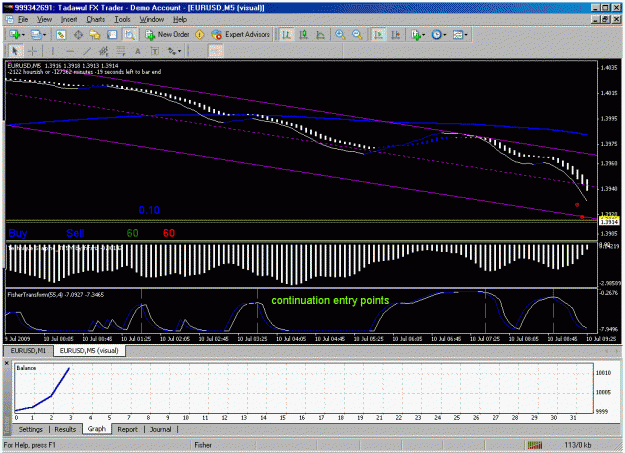The image size is (625, 453).
Task: Click the New Order button
Action: (167, 35)
